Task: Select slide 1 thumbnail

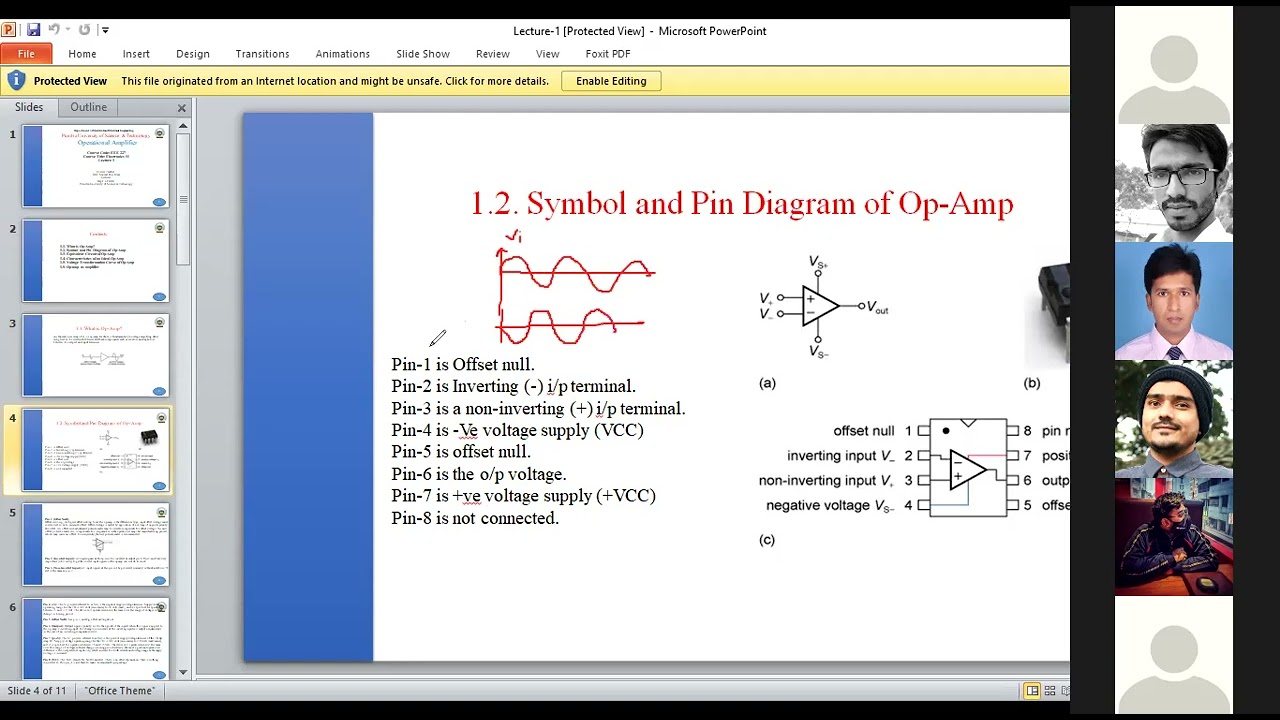Action: pos(96,166)
